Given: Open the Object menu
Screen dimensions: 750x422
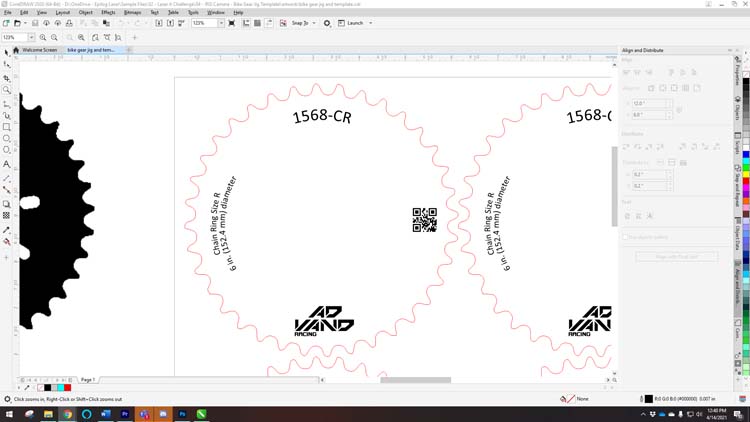Looking at the screenshot, I should pyautogui.click(x=86, y=12).
